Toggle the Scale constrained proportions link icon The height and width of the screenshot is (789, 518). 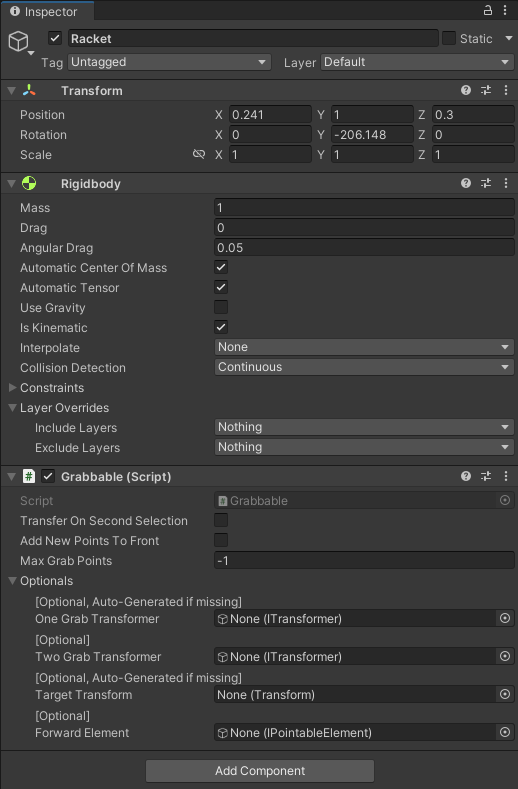click(x=199, y=154)
